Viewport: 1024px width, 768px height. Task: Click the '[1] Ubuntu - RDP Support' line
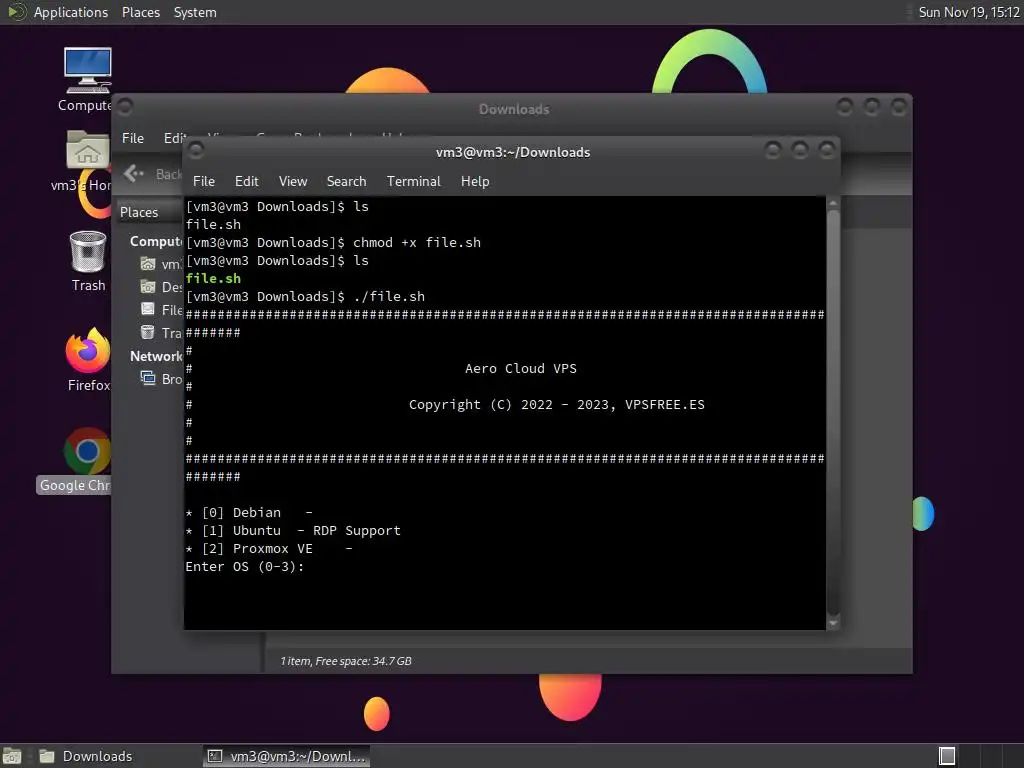293,531
